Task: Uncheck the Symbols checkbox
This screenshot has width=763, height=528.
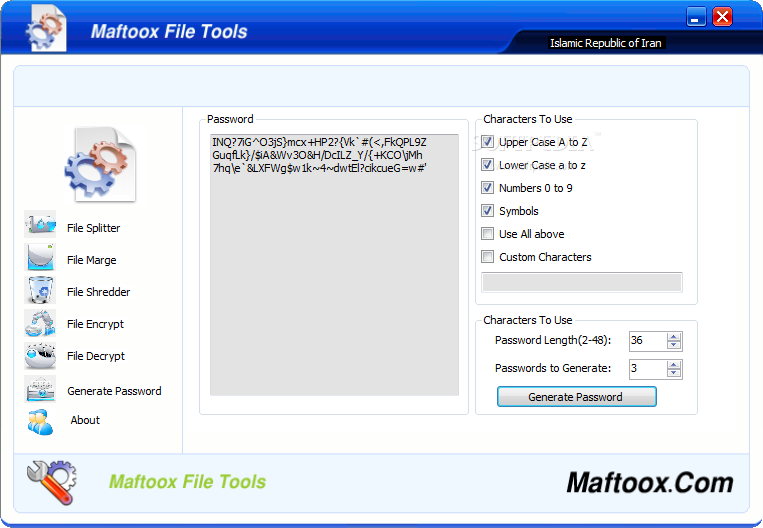Action: click(487, 210)
